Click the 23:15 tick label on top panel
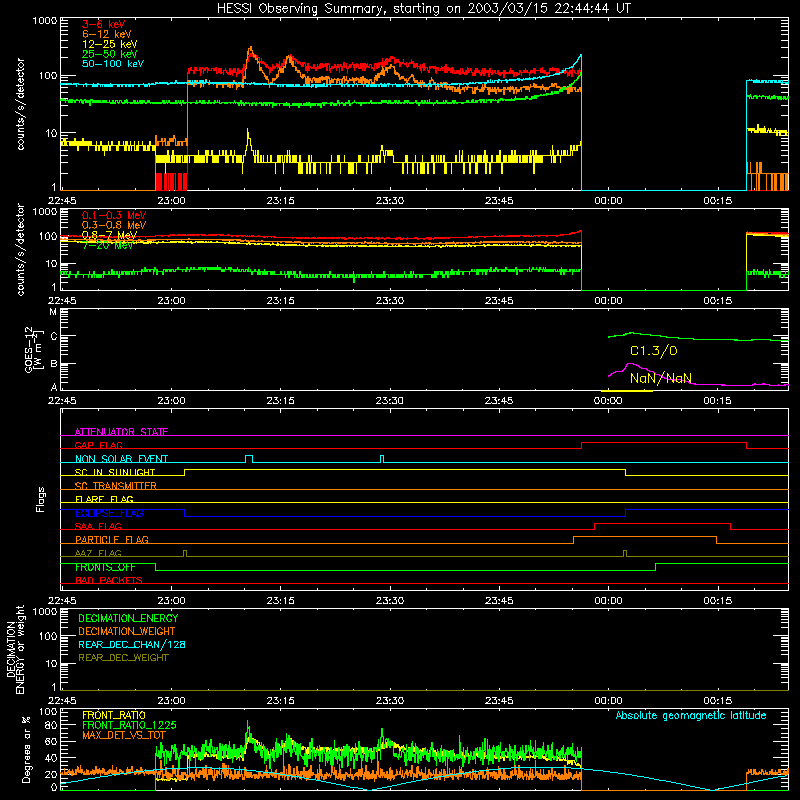Viewport: 800px width, 800px height. tap(280, 201)
